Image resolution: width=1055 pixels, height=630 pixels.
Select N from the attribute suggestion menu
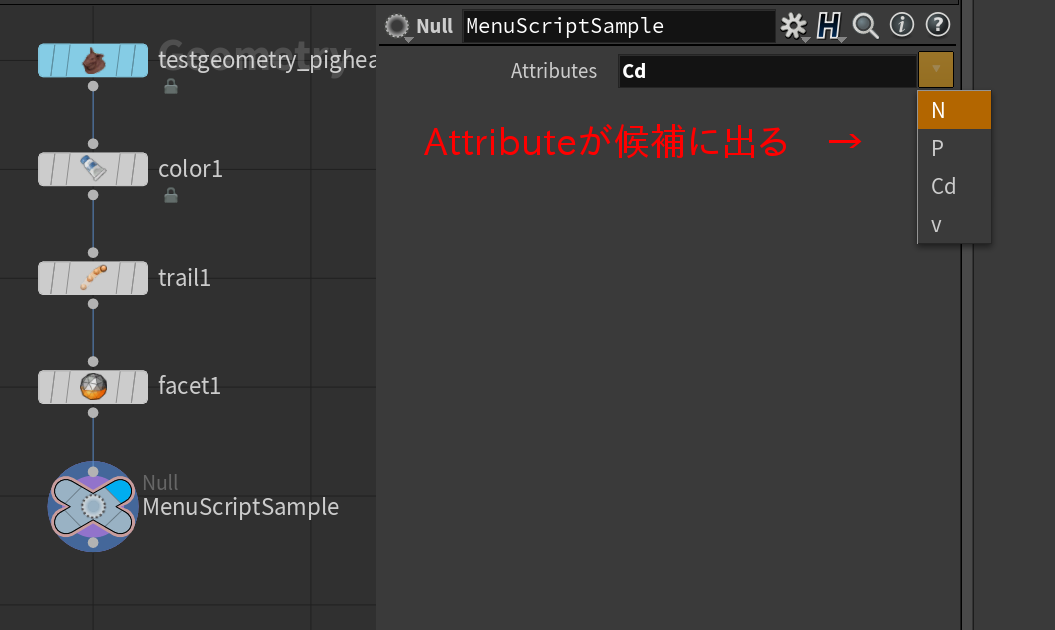(937, 110)
